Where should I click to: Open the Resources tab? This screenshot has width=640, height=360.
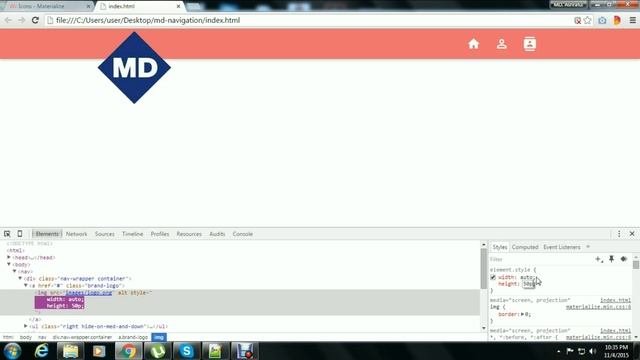point(189,234)
